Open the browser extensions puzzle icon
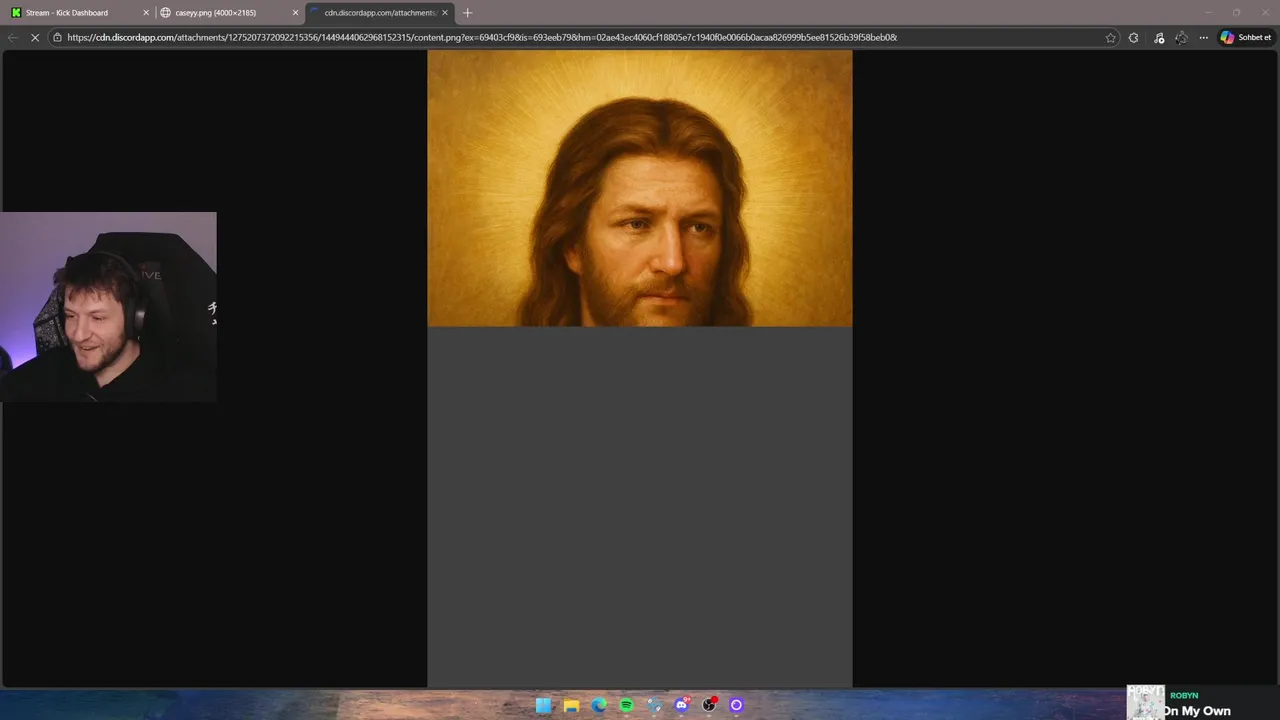This screenshot has width=1280, height=720. (x=1133, y=38)
